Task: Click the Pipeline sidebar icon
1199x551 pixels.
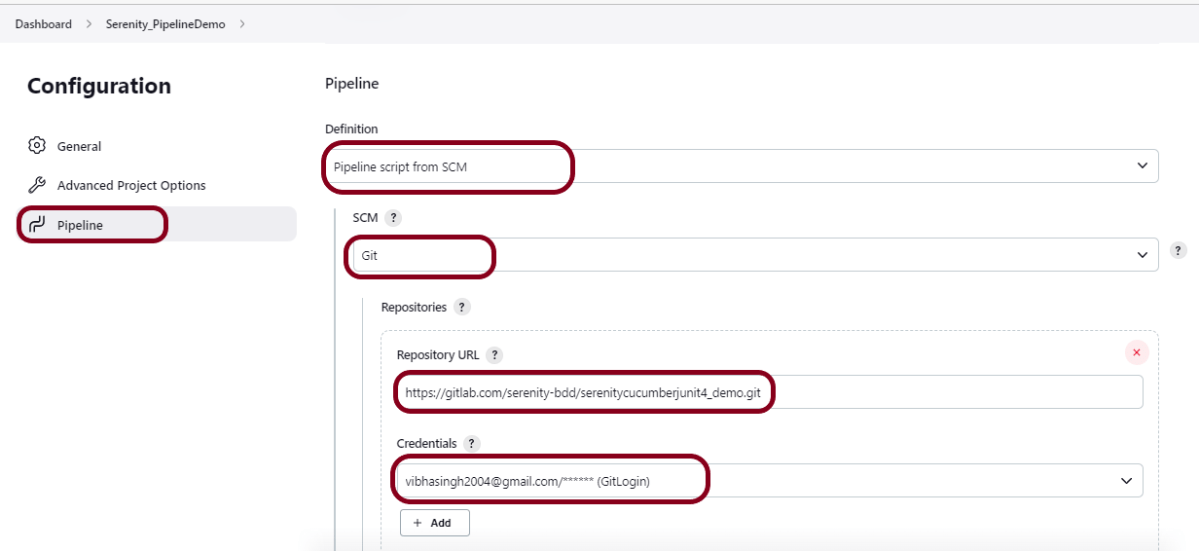Action: click(x=37, y=225)
